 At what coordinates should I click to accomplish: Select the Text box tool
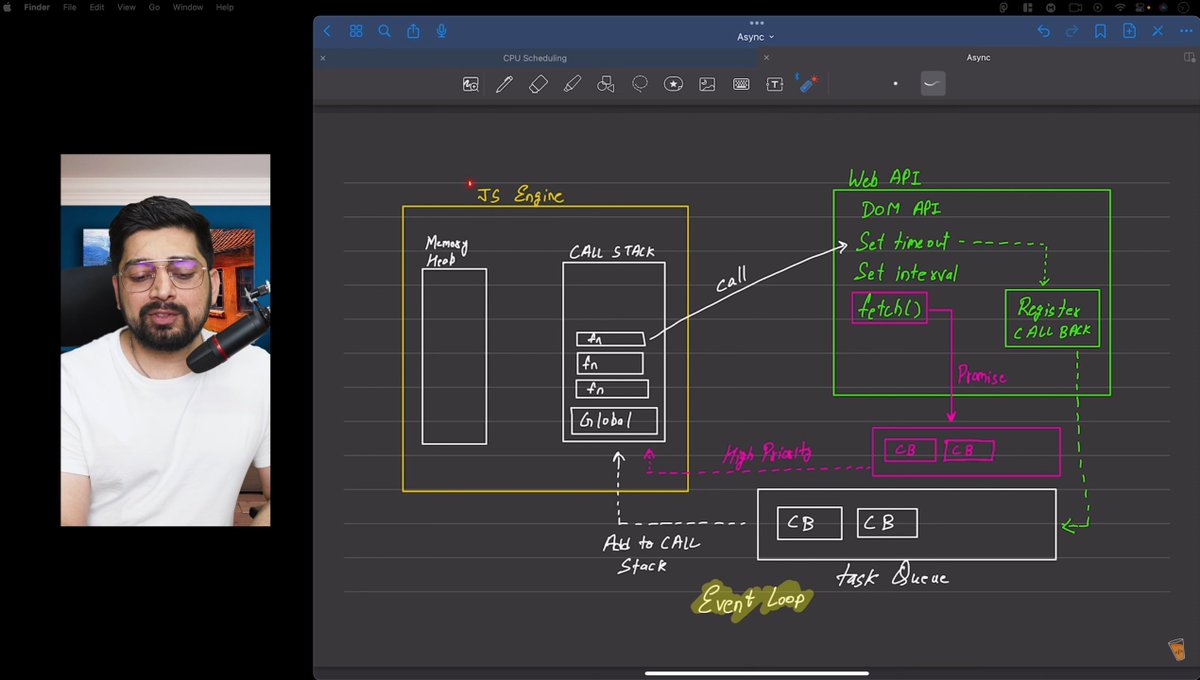(x=774, y=84)
